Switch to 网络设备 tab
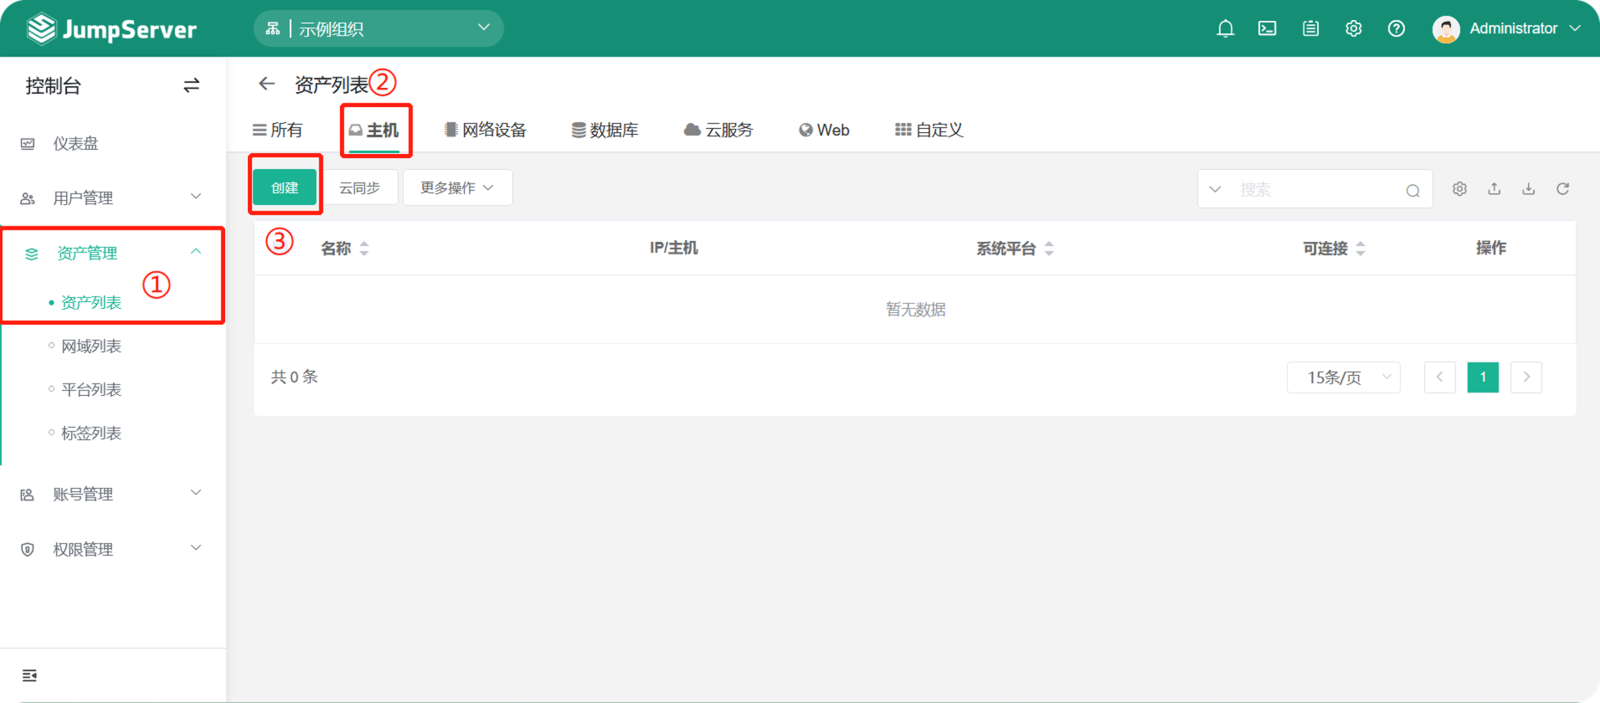Viewport: 1600px width, 703px height. click(485, 130)
